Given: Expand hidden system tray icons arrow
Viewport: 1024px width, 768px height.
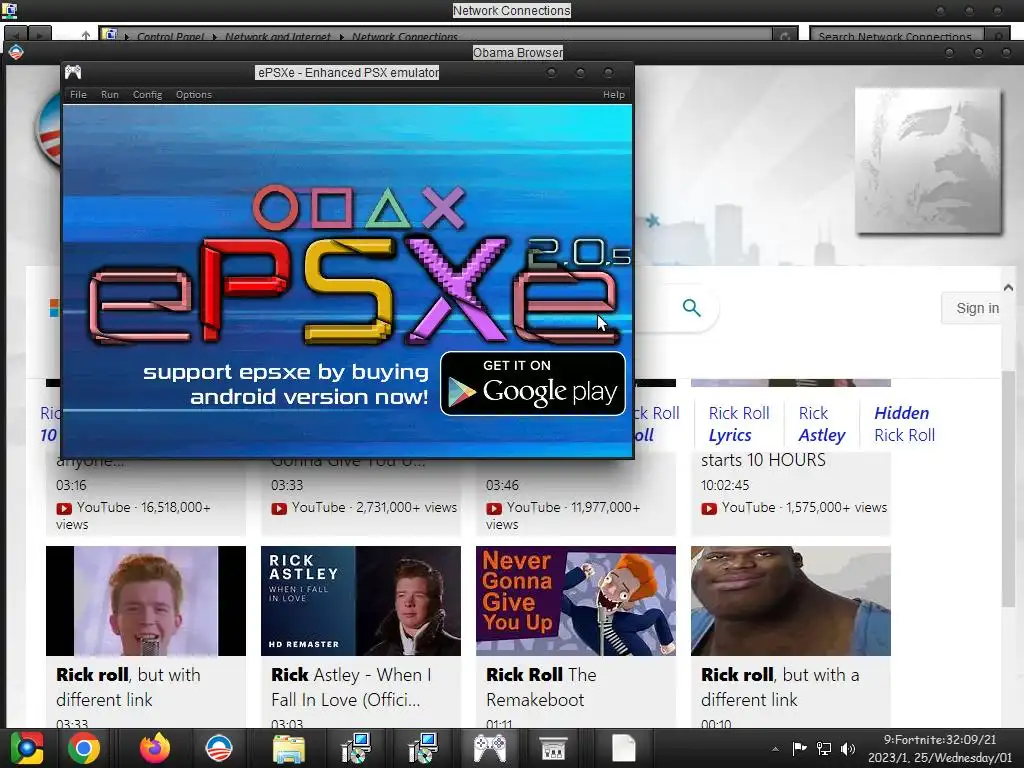Looking at the screenshot, I should click(x=775, y=749).
